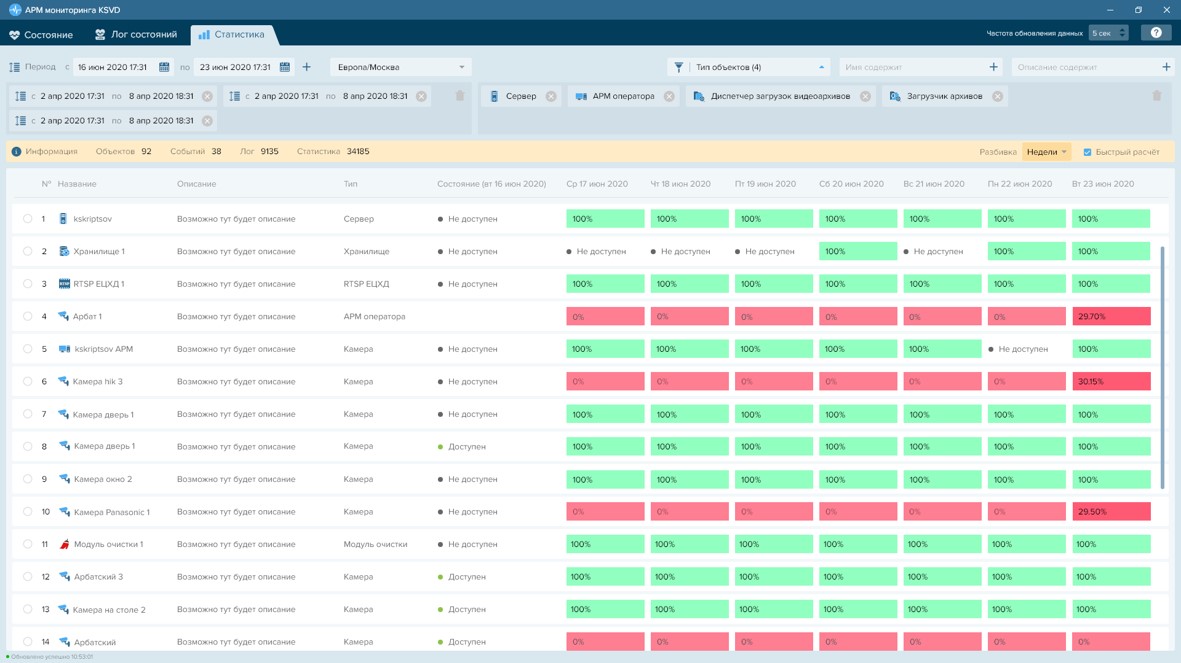Toggle the Быстрый расчёт checkbox
This screenshot has height=663, width=1181.
coord(1088,152)
